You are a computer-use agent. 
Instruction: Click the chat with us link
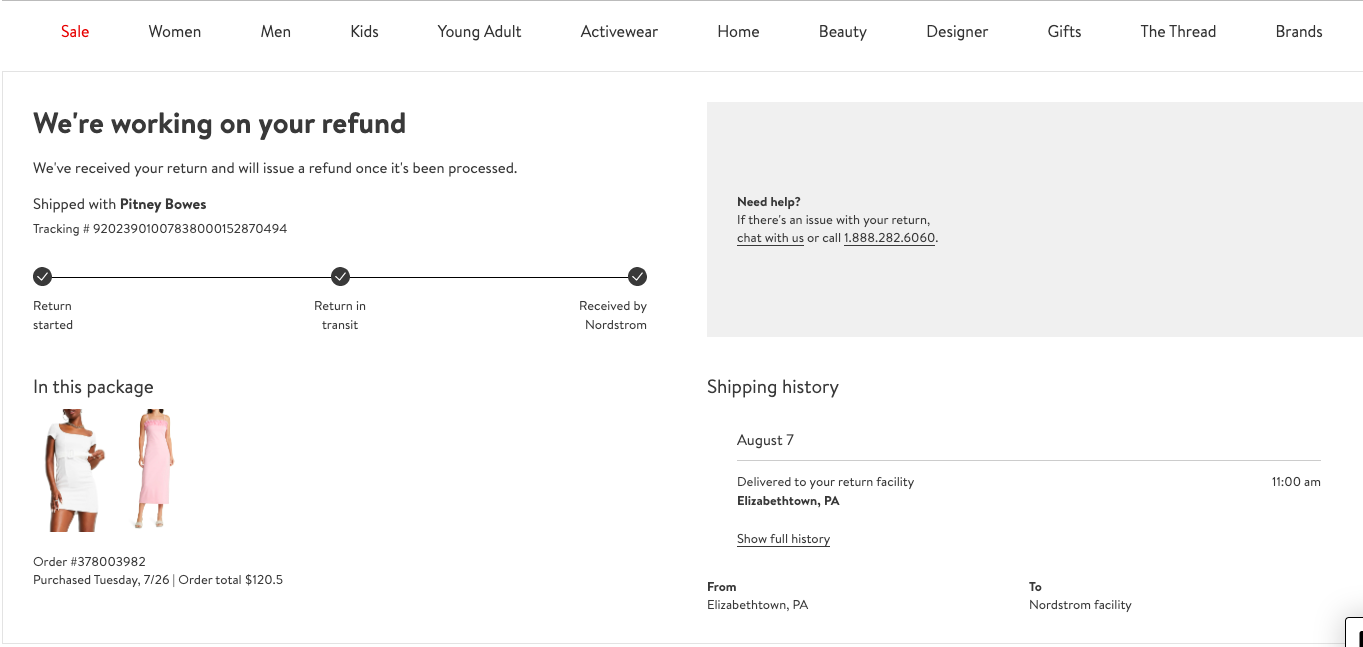pyautogui.click(x=770, y=238)
